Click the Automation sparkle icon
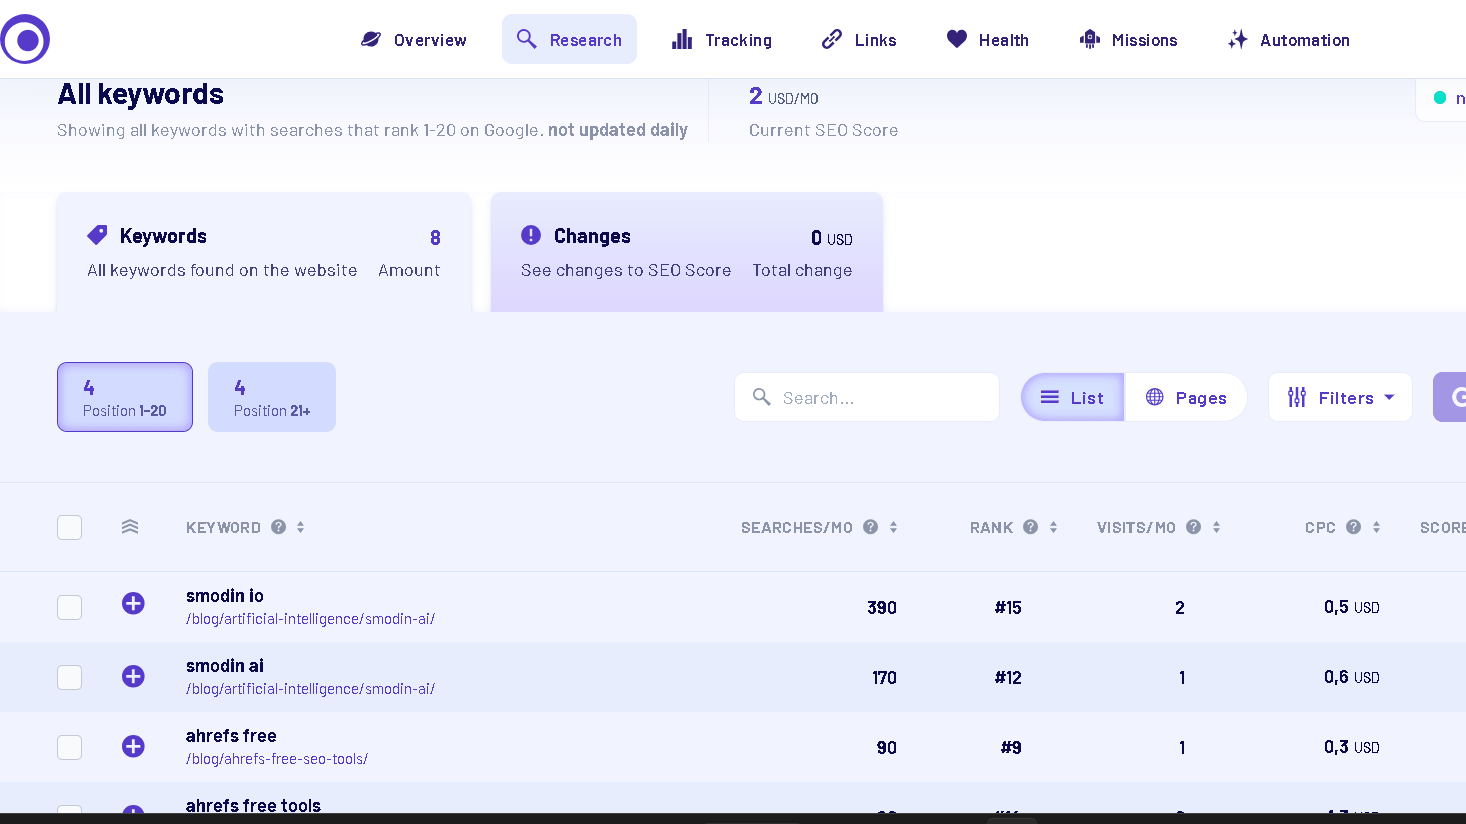This screenshot has width=1466, height=824. point(1238,39)
